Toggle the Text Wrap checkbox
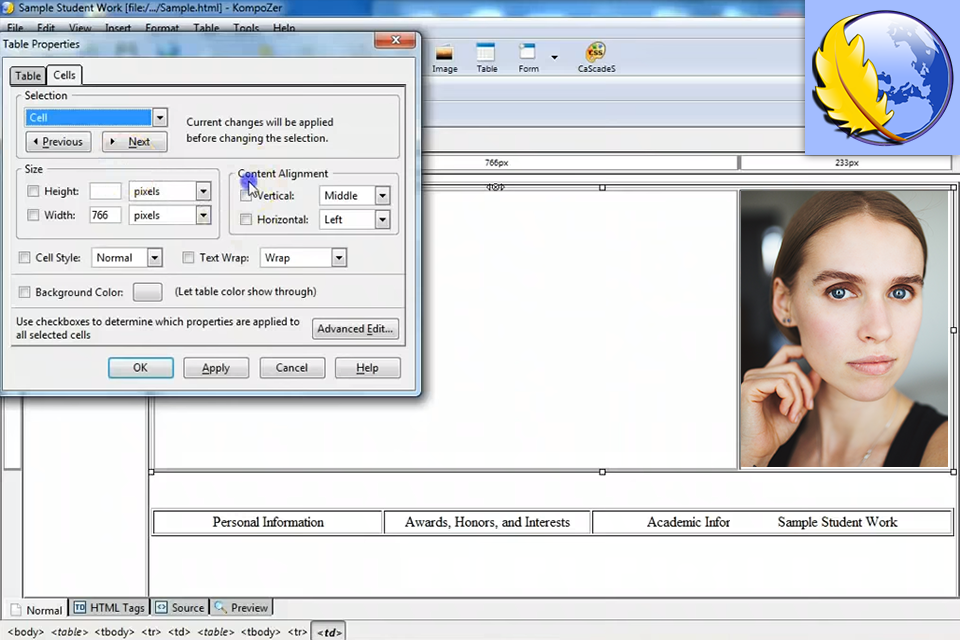 [x=188, y=257]
